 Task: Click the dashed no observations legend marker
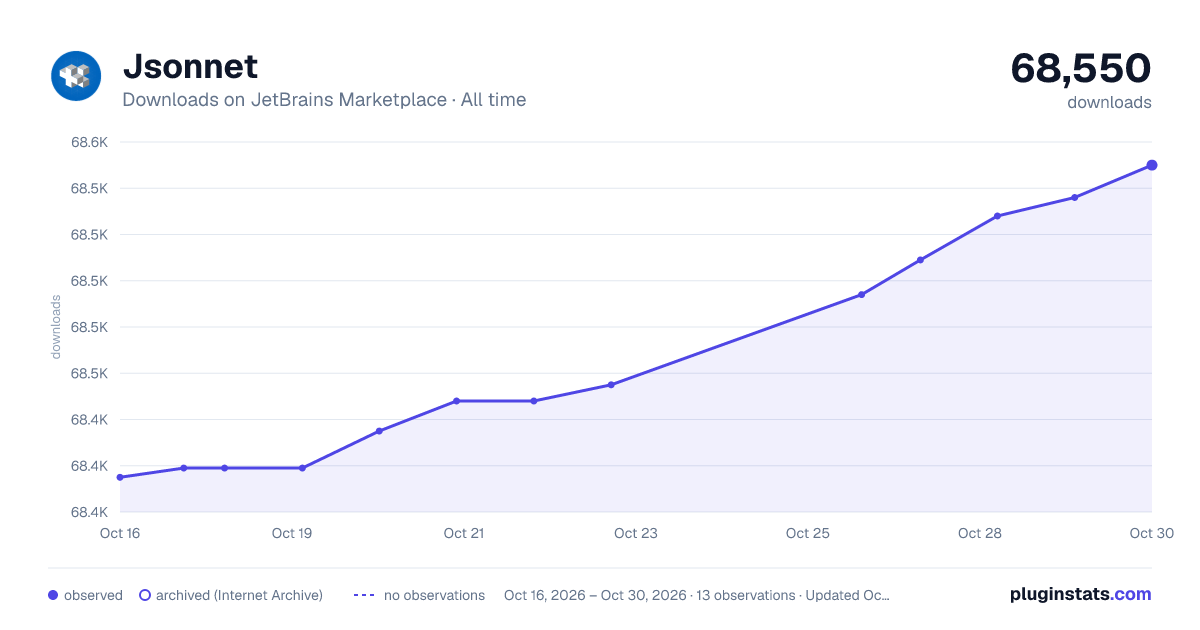364,595
